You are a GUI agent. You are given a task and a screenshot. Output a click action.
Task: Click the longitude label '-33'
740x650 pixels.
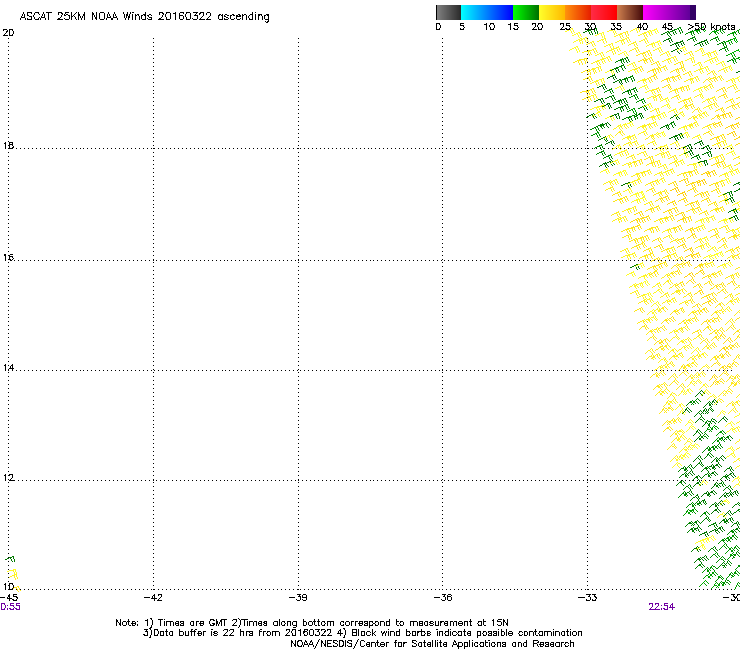click(x=588, y=598)
